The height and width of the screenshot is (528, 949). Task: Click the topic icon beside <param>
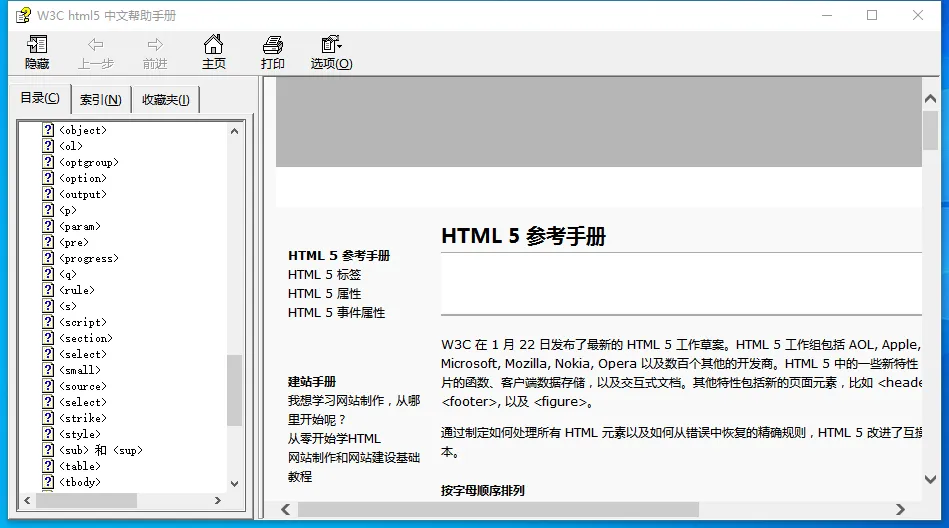click(x=48, y=226)
